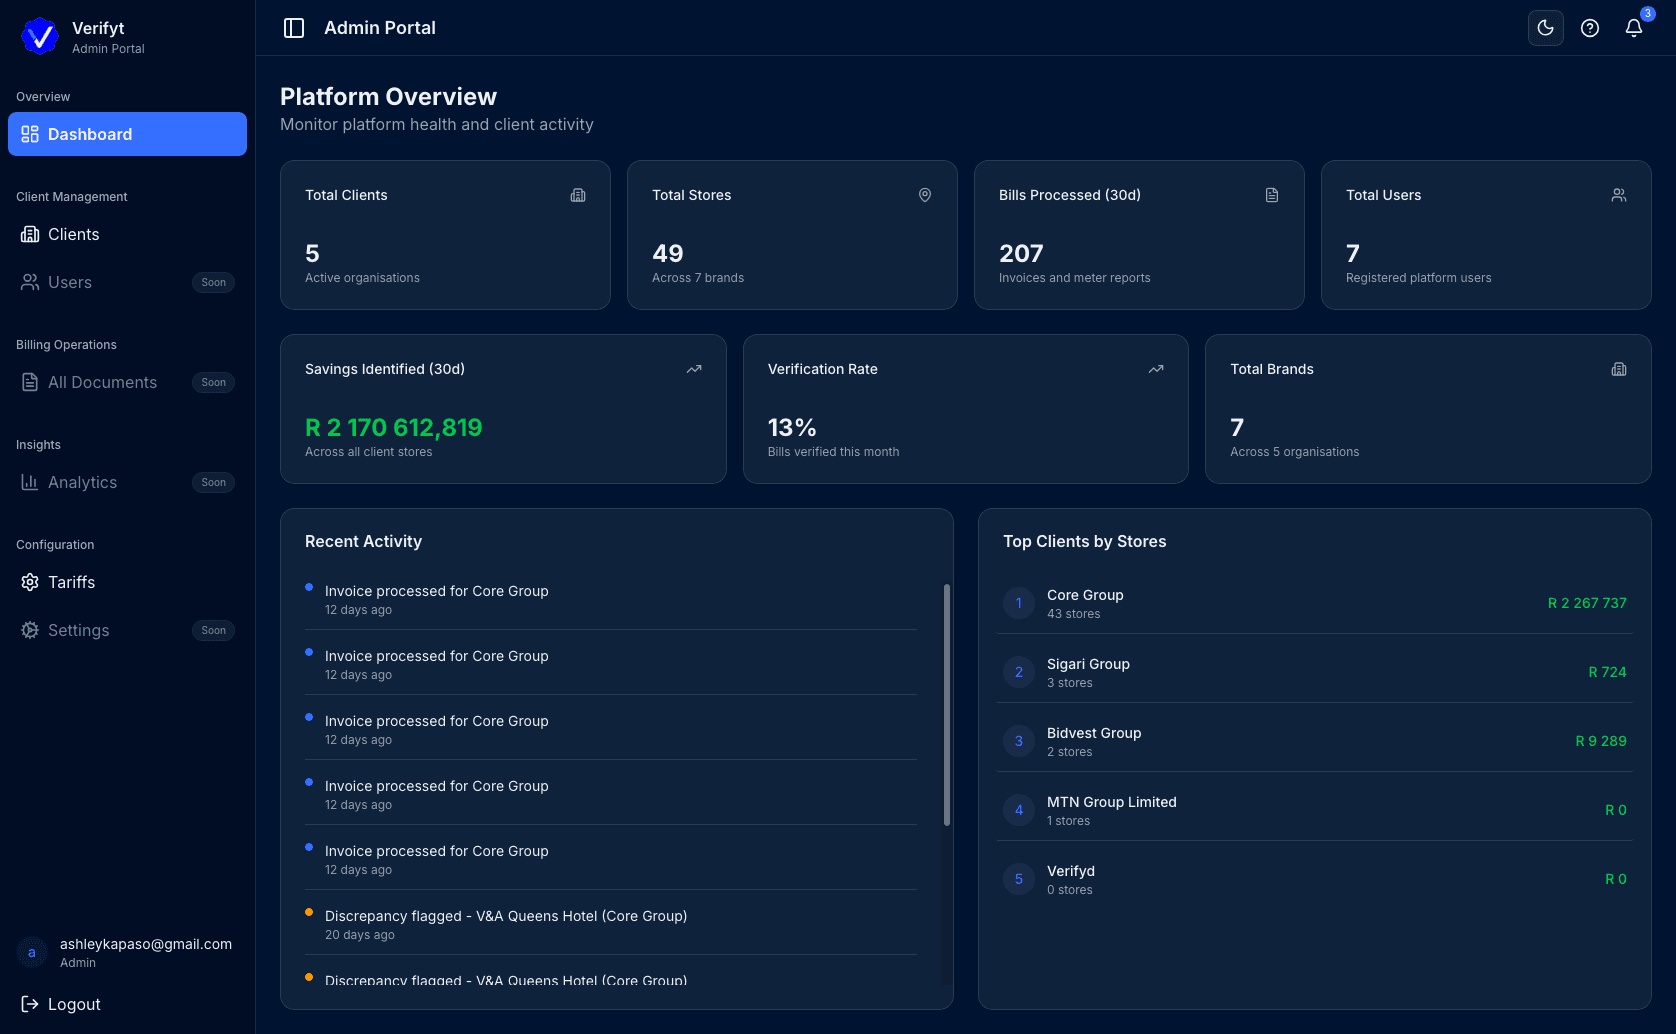Select All Documents in Billing Operations

coord(127,382)
